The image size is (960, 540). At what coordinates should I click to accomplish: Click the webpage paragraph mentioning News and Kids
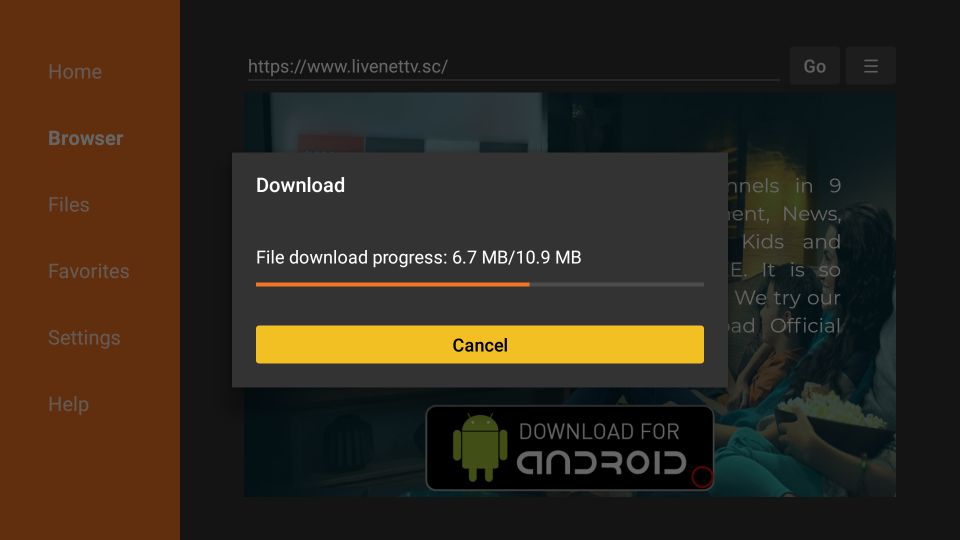pyautogui.click(x=785, y=255)
